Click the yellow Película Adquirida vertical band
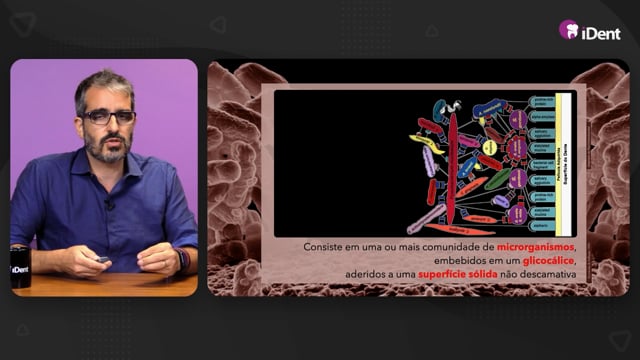This screenshot has height=360, width=640. coord(559,164)
